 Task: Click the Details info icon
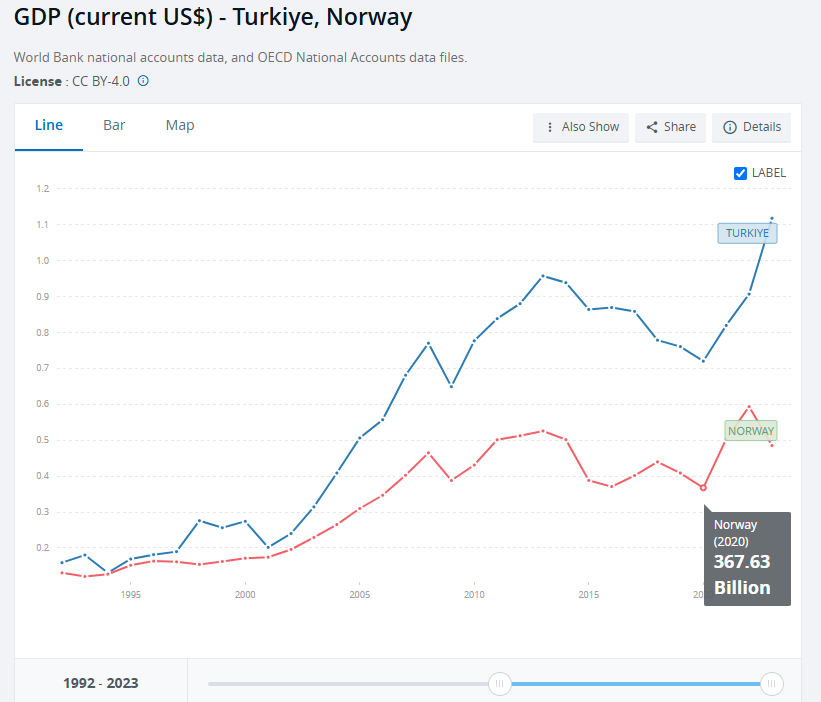730,127
